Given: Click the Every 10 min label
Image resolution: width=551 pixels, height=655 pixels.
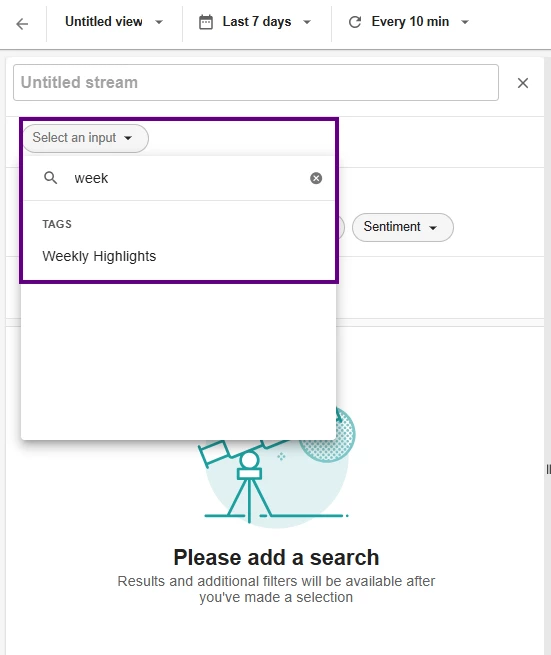Looking at the screenshot, I should [x=410, y=22].
